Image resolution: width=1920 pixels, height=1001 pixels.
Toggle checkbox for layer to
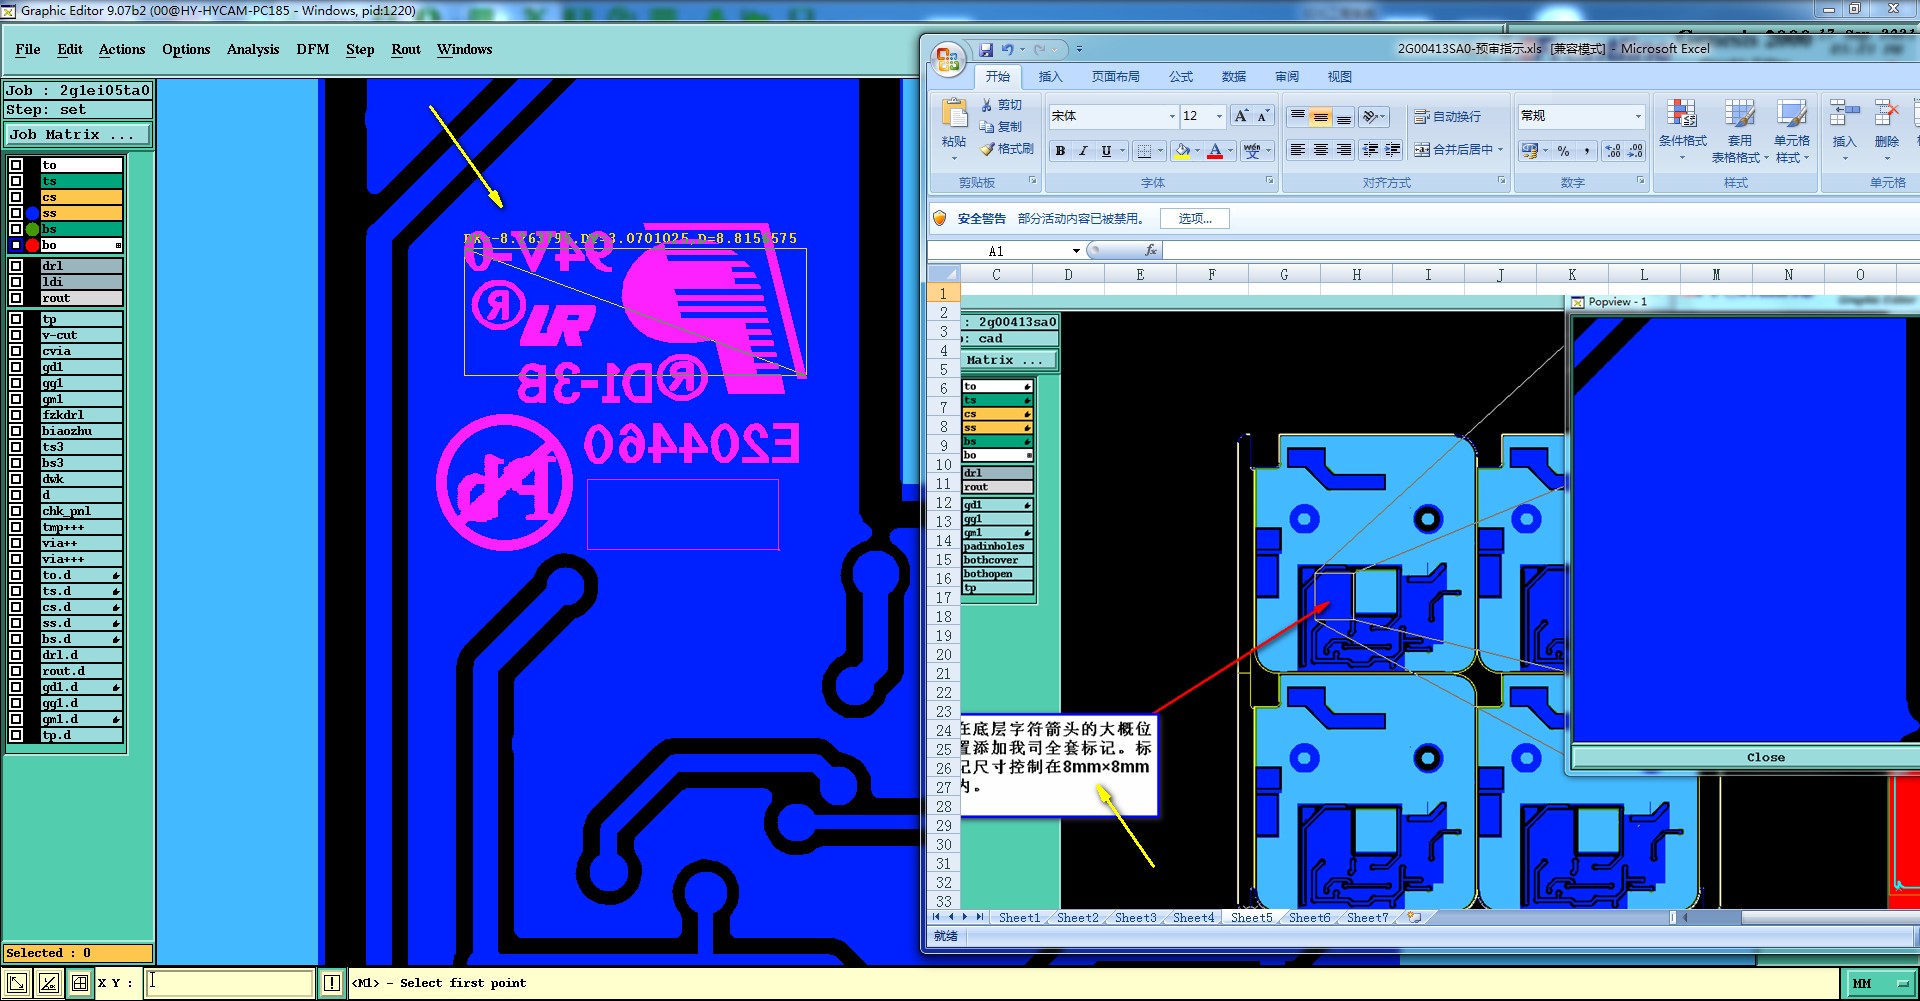16,165
